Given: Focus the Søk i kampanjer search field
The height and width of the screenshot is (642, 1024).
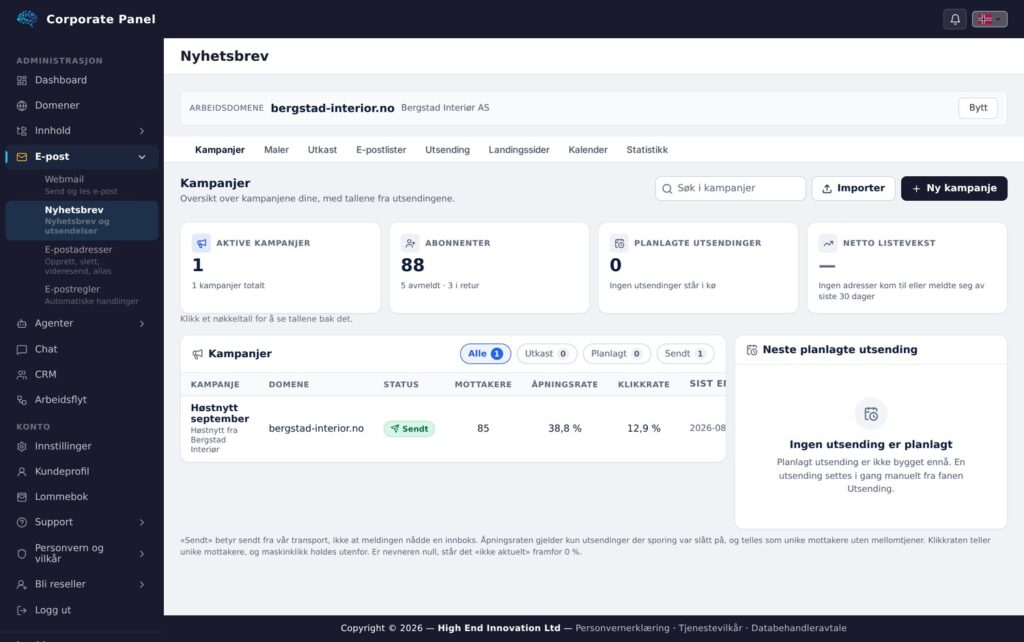Looking at the screenshot, I should (730, 188).
